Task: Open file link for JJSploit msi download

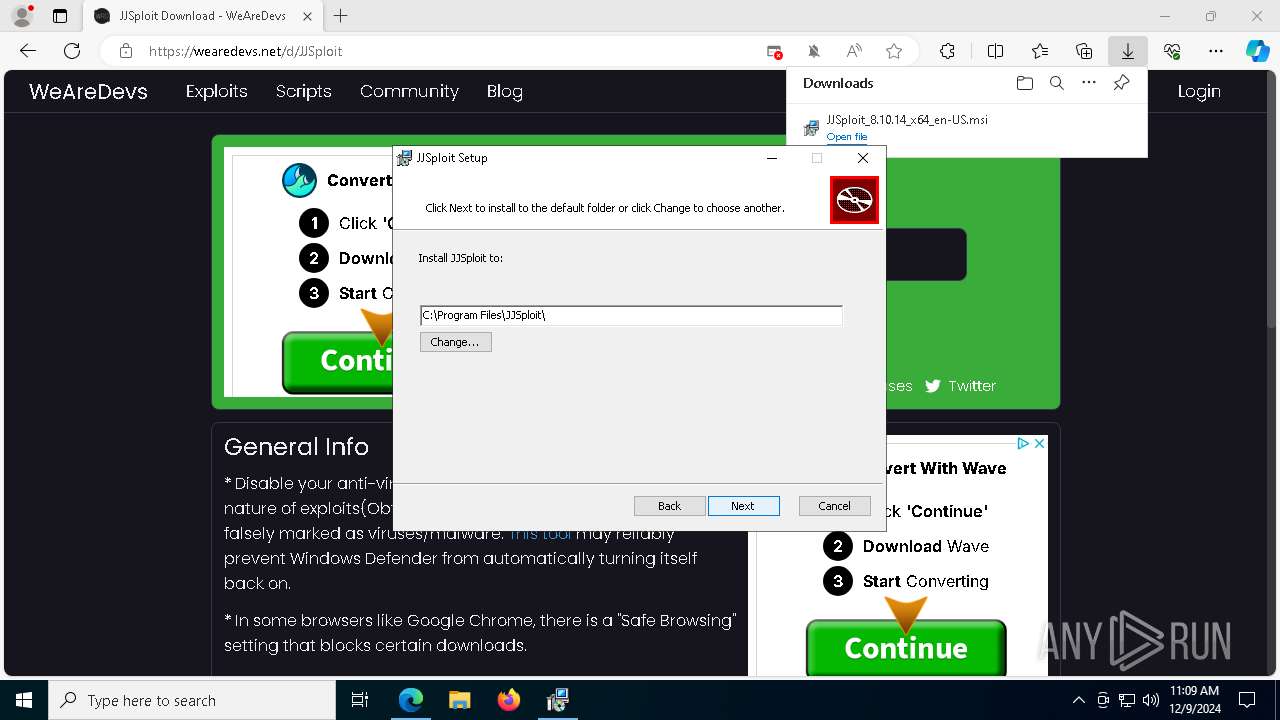Action: 846,137
